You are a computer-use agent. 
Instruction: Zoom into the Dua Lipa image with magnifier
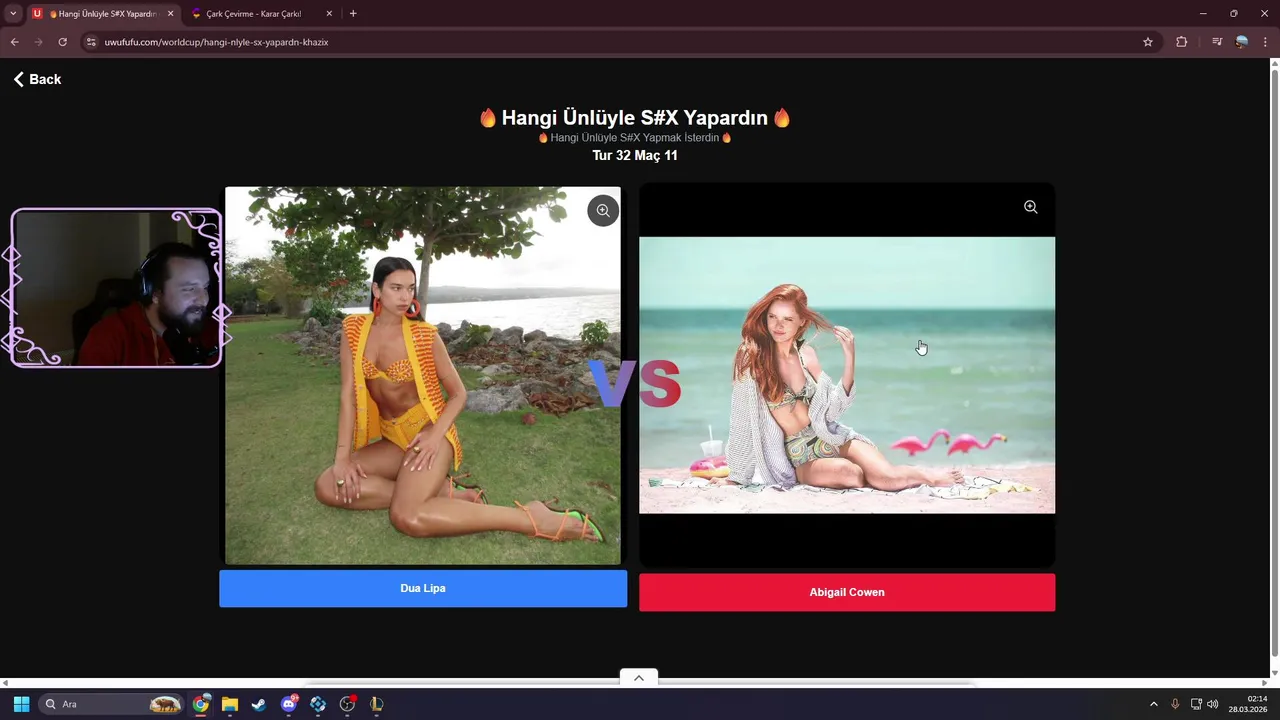click(603, 210)
